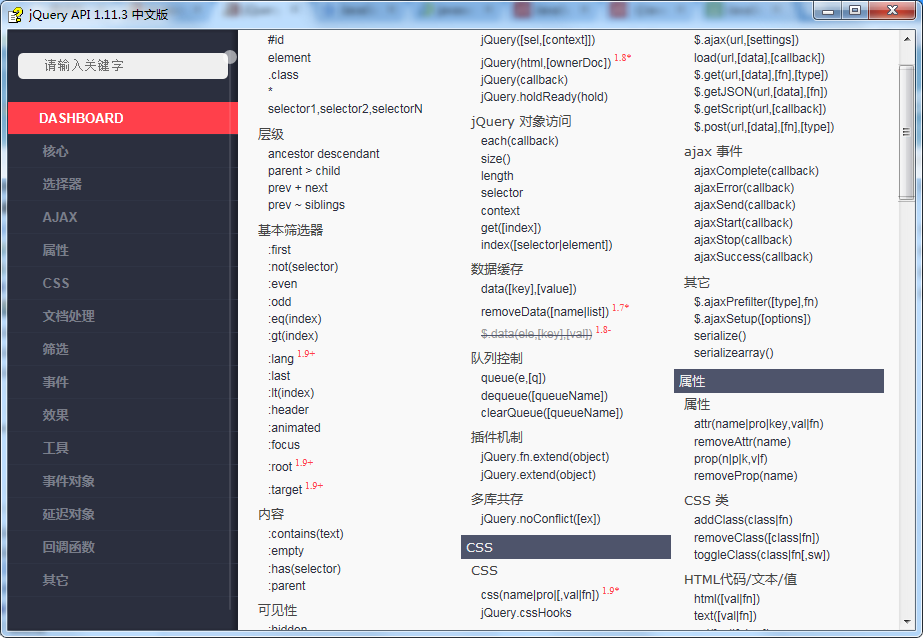Open the ajaxComplete(callback) documentation
Image resolution: width=923 pixels, height=638 pixels.
pos(753,170)
